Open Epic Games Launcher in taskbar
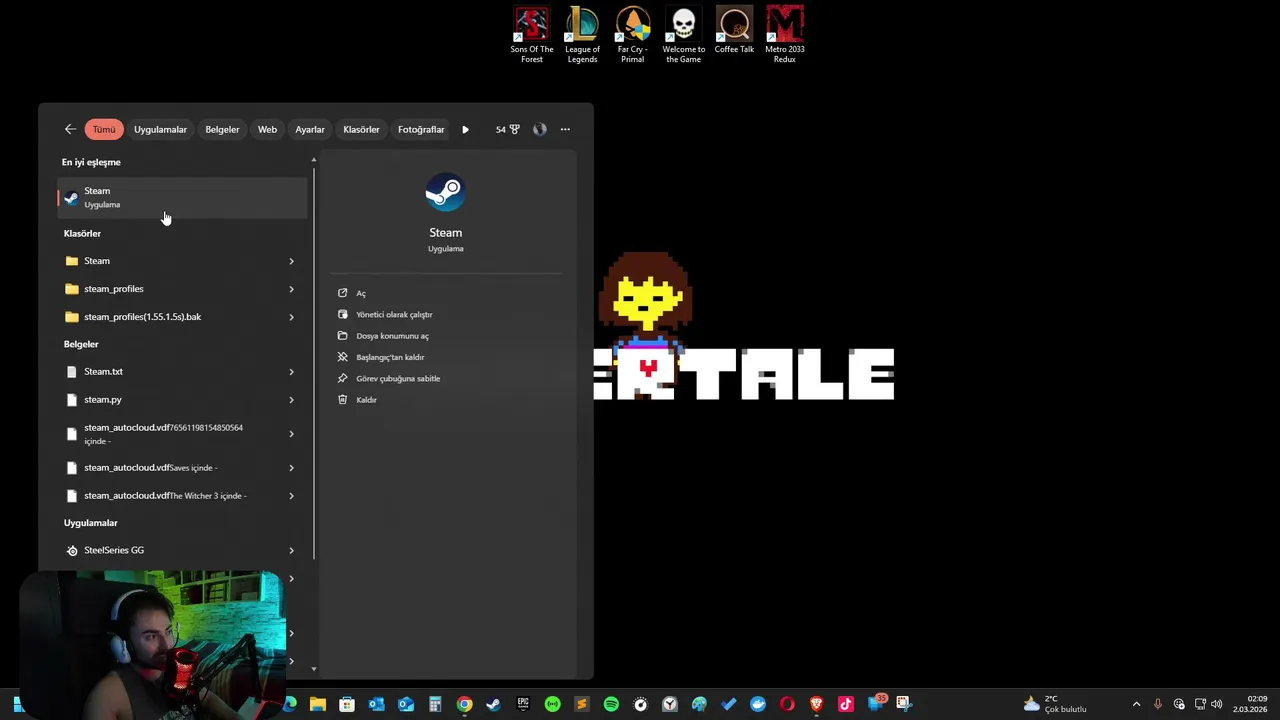 [523, 704]
